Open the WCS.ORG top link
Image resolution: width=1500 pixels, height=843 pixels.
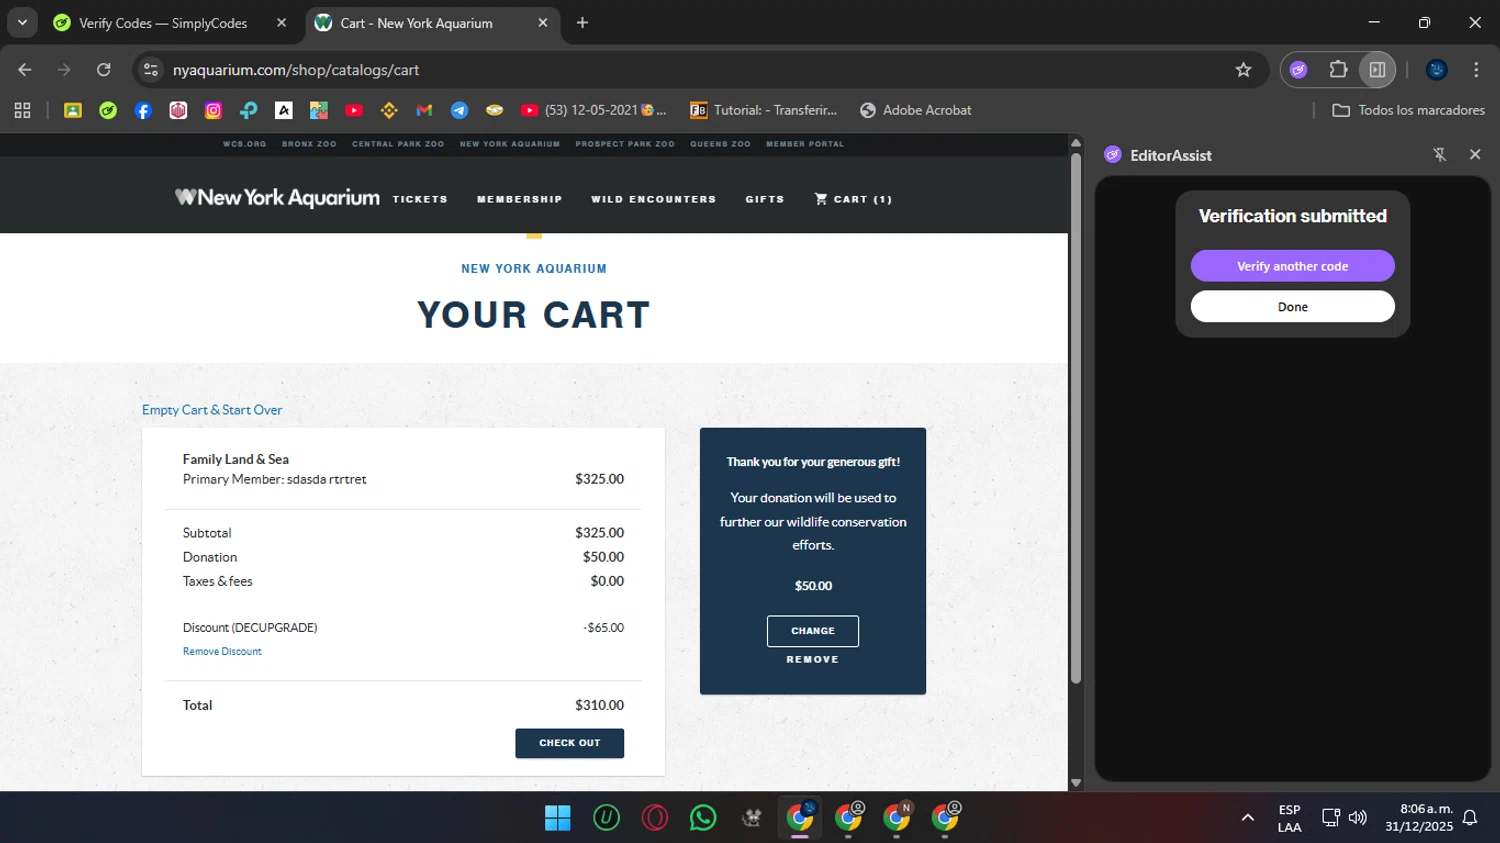point(245,144)
